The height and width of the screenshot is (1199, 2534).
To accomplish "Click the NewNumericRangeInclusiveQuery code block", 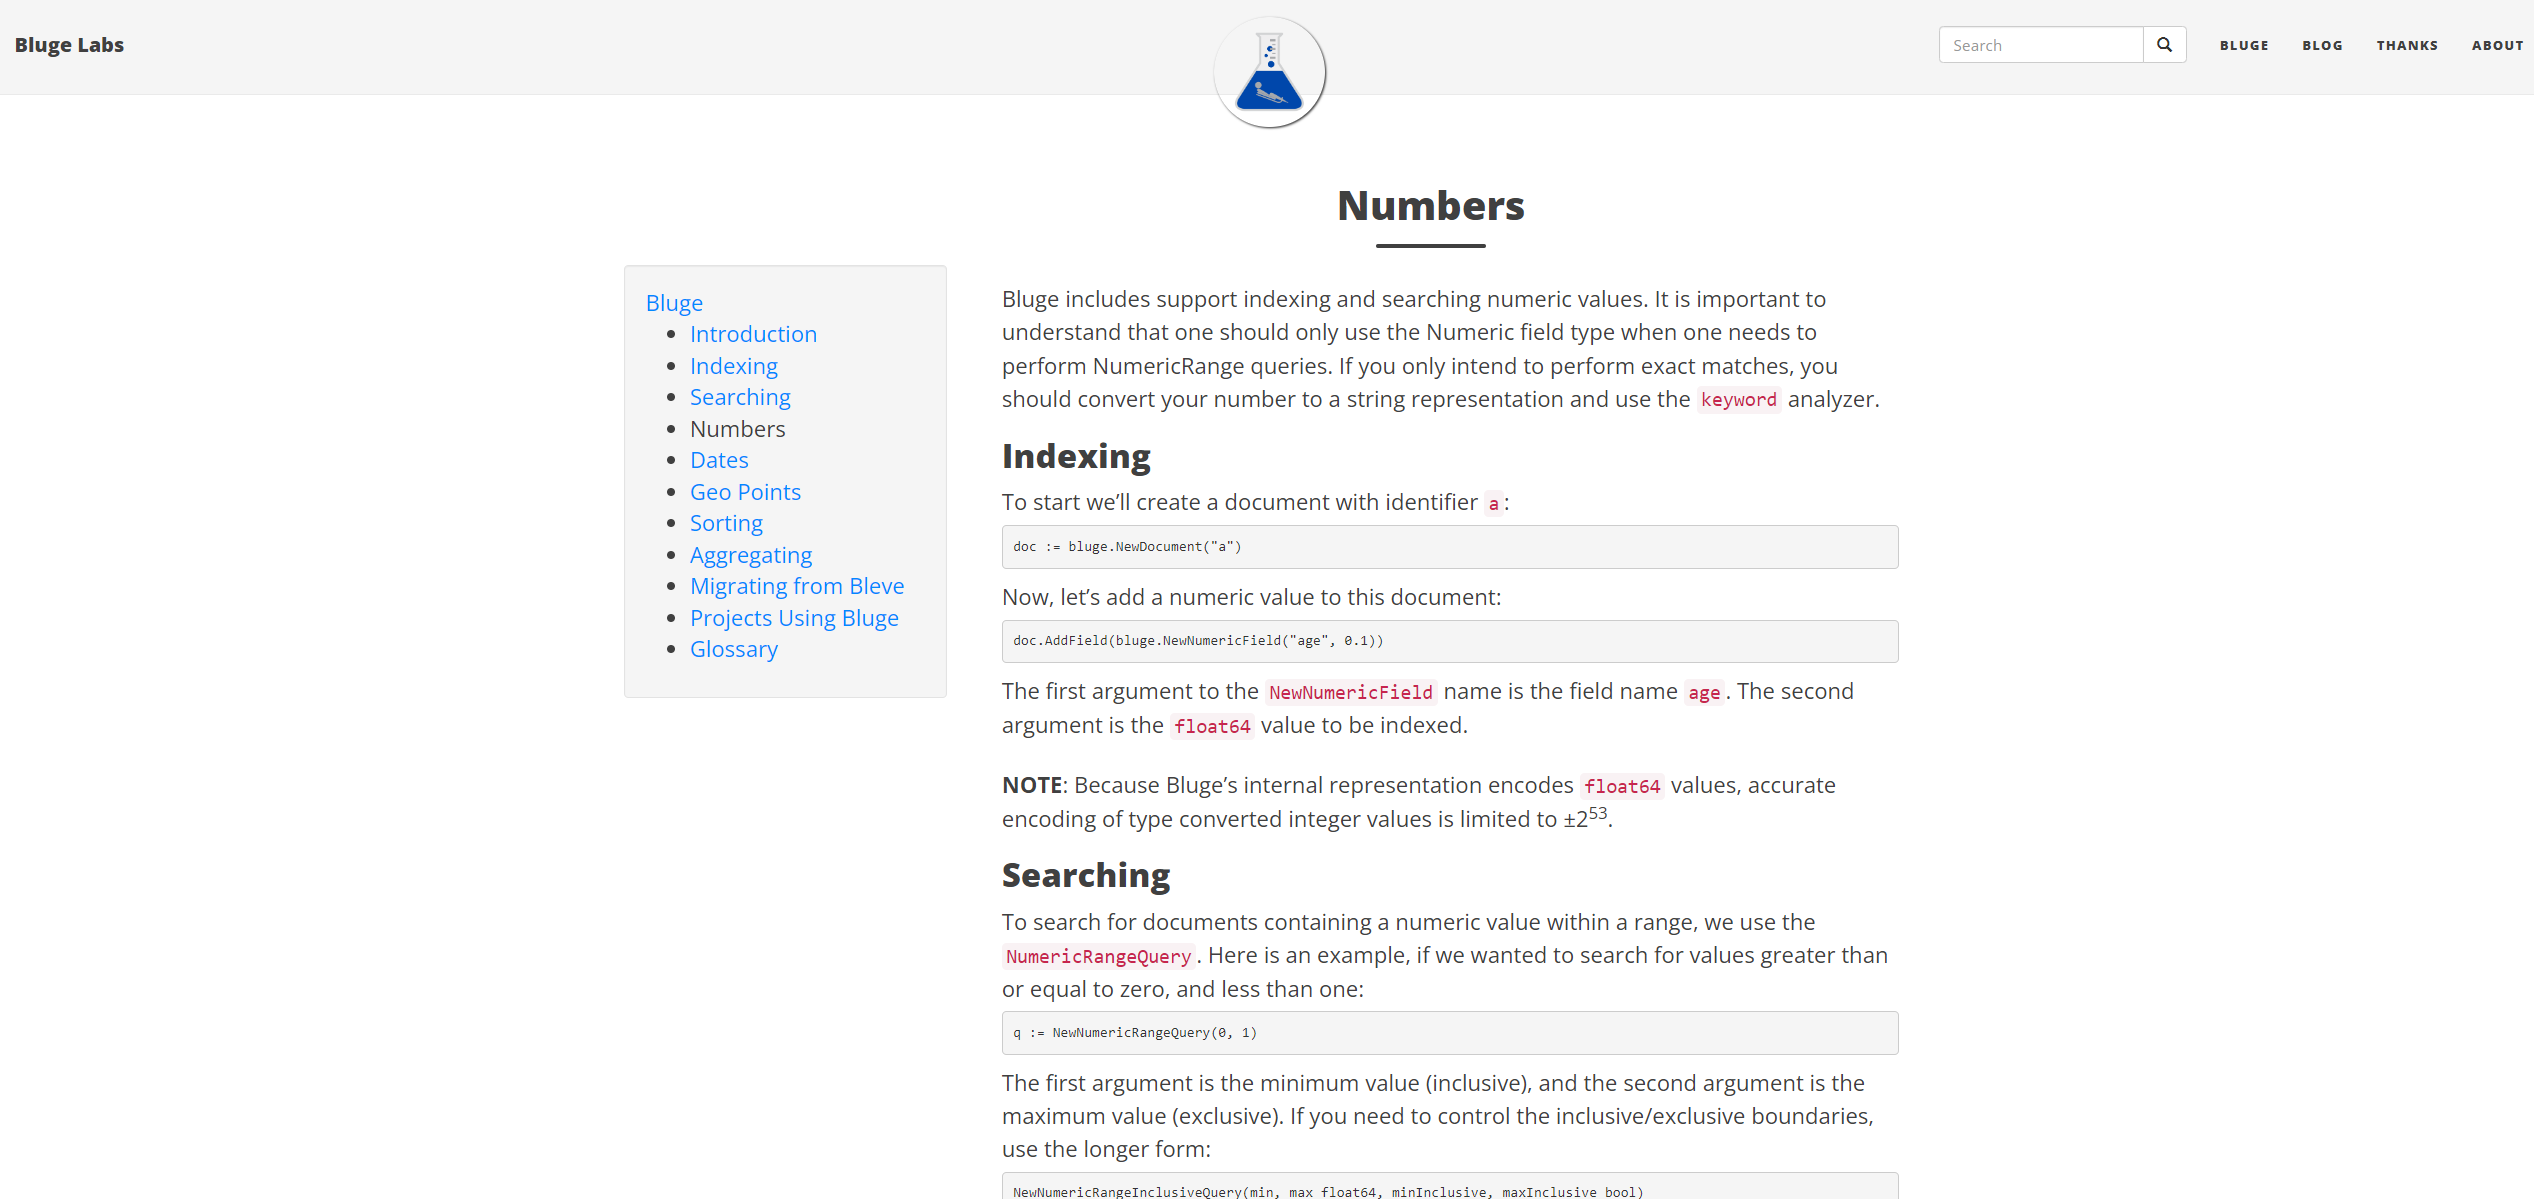I will point(1450,1187).
